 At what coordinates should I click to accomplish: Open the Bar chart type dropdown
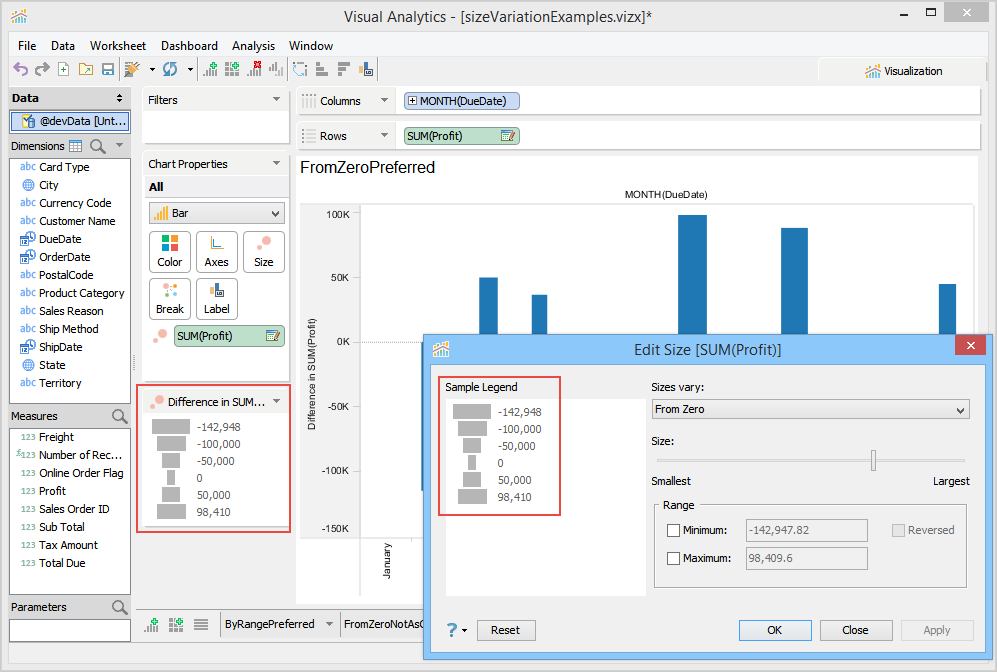(x=216, y=213)
